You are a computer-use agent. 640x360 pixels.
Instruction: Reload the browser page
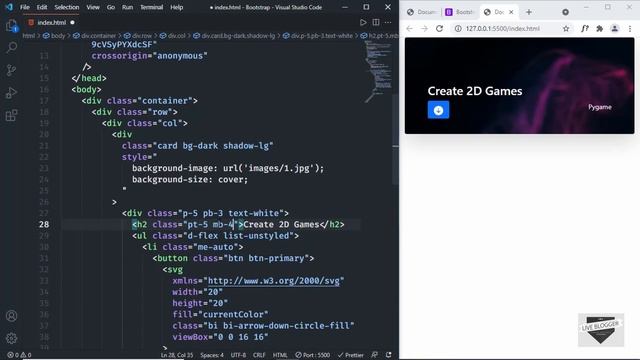pyautogui.click(x=439, y=29)
